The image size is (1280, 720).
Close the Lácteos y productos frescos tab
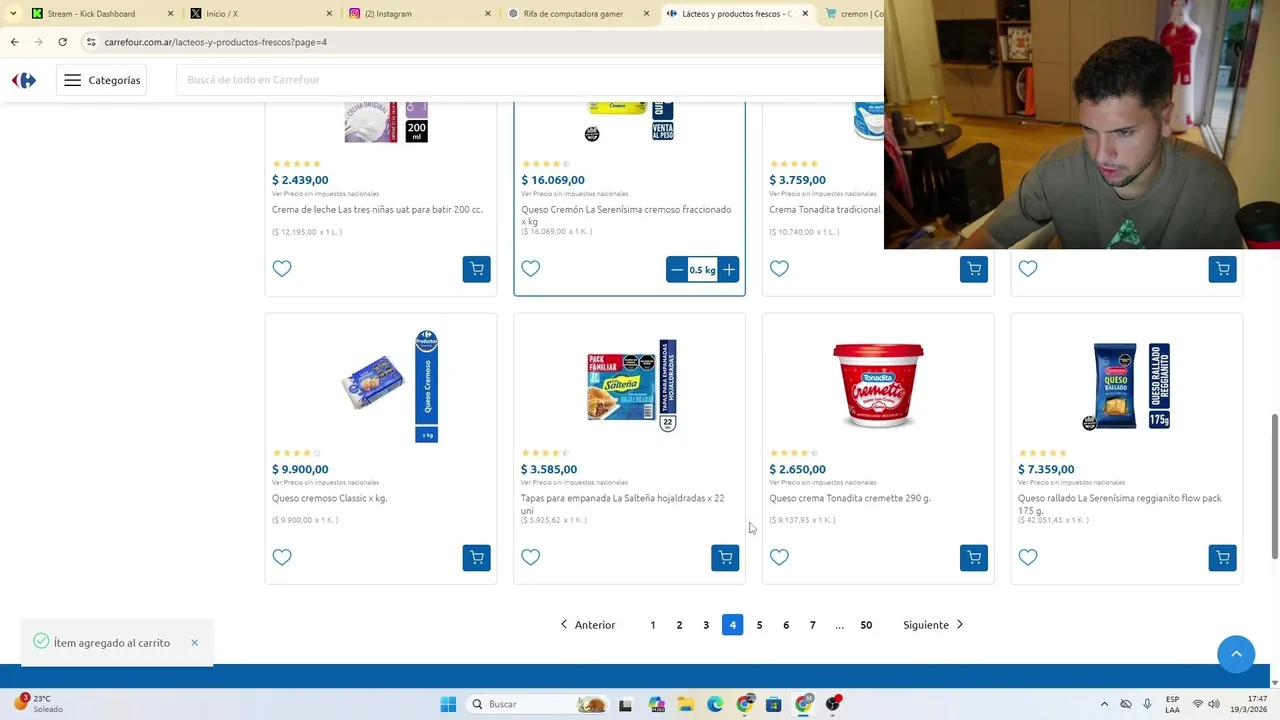805,14
